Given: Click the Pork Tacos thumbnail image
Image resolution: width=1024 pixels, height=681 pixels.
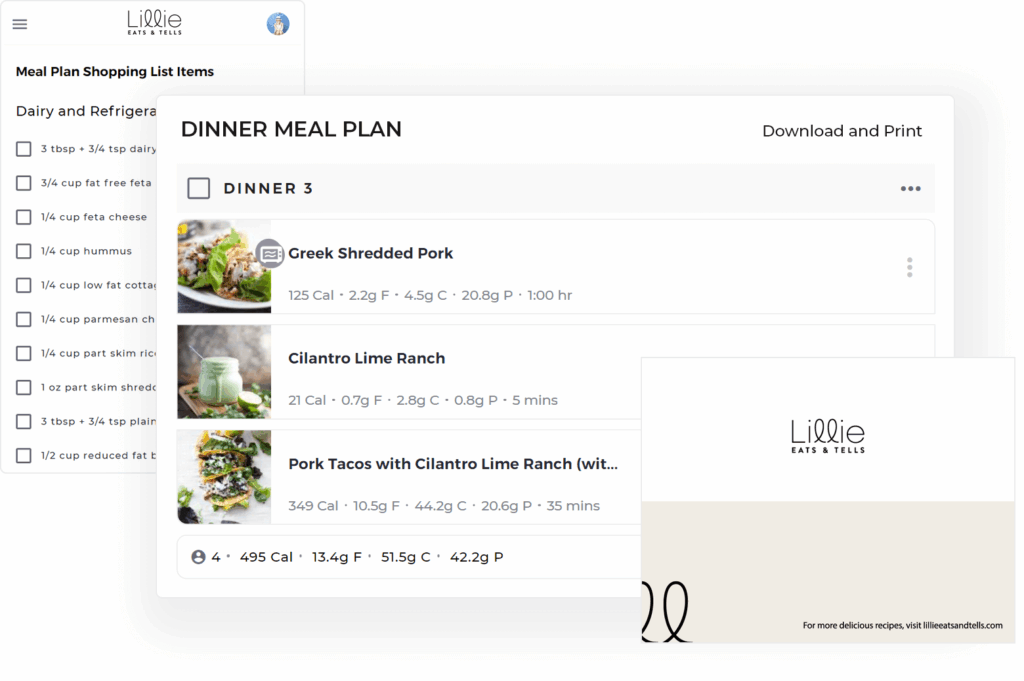Looking at the screenshot, I should (x=223, y=477).
